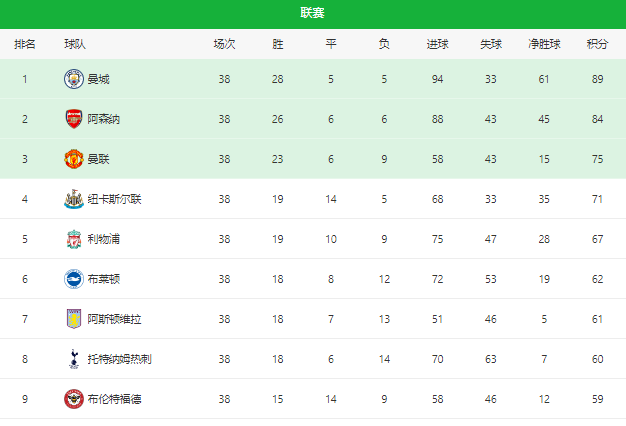Select the 联赛 tab header

(313, 13)
